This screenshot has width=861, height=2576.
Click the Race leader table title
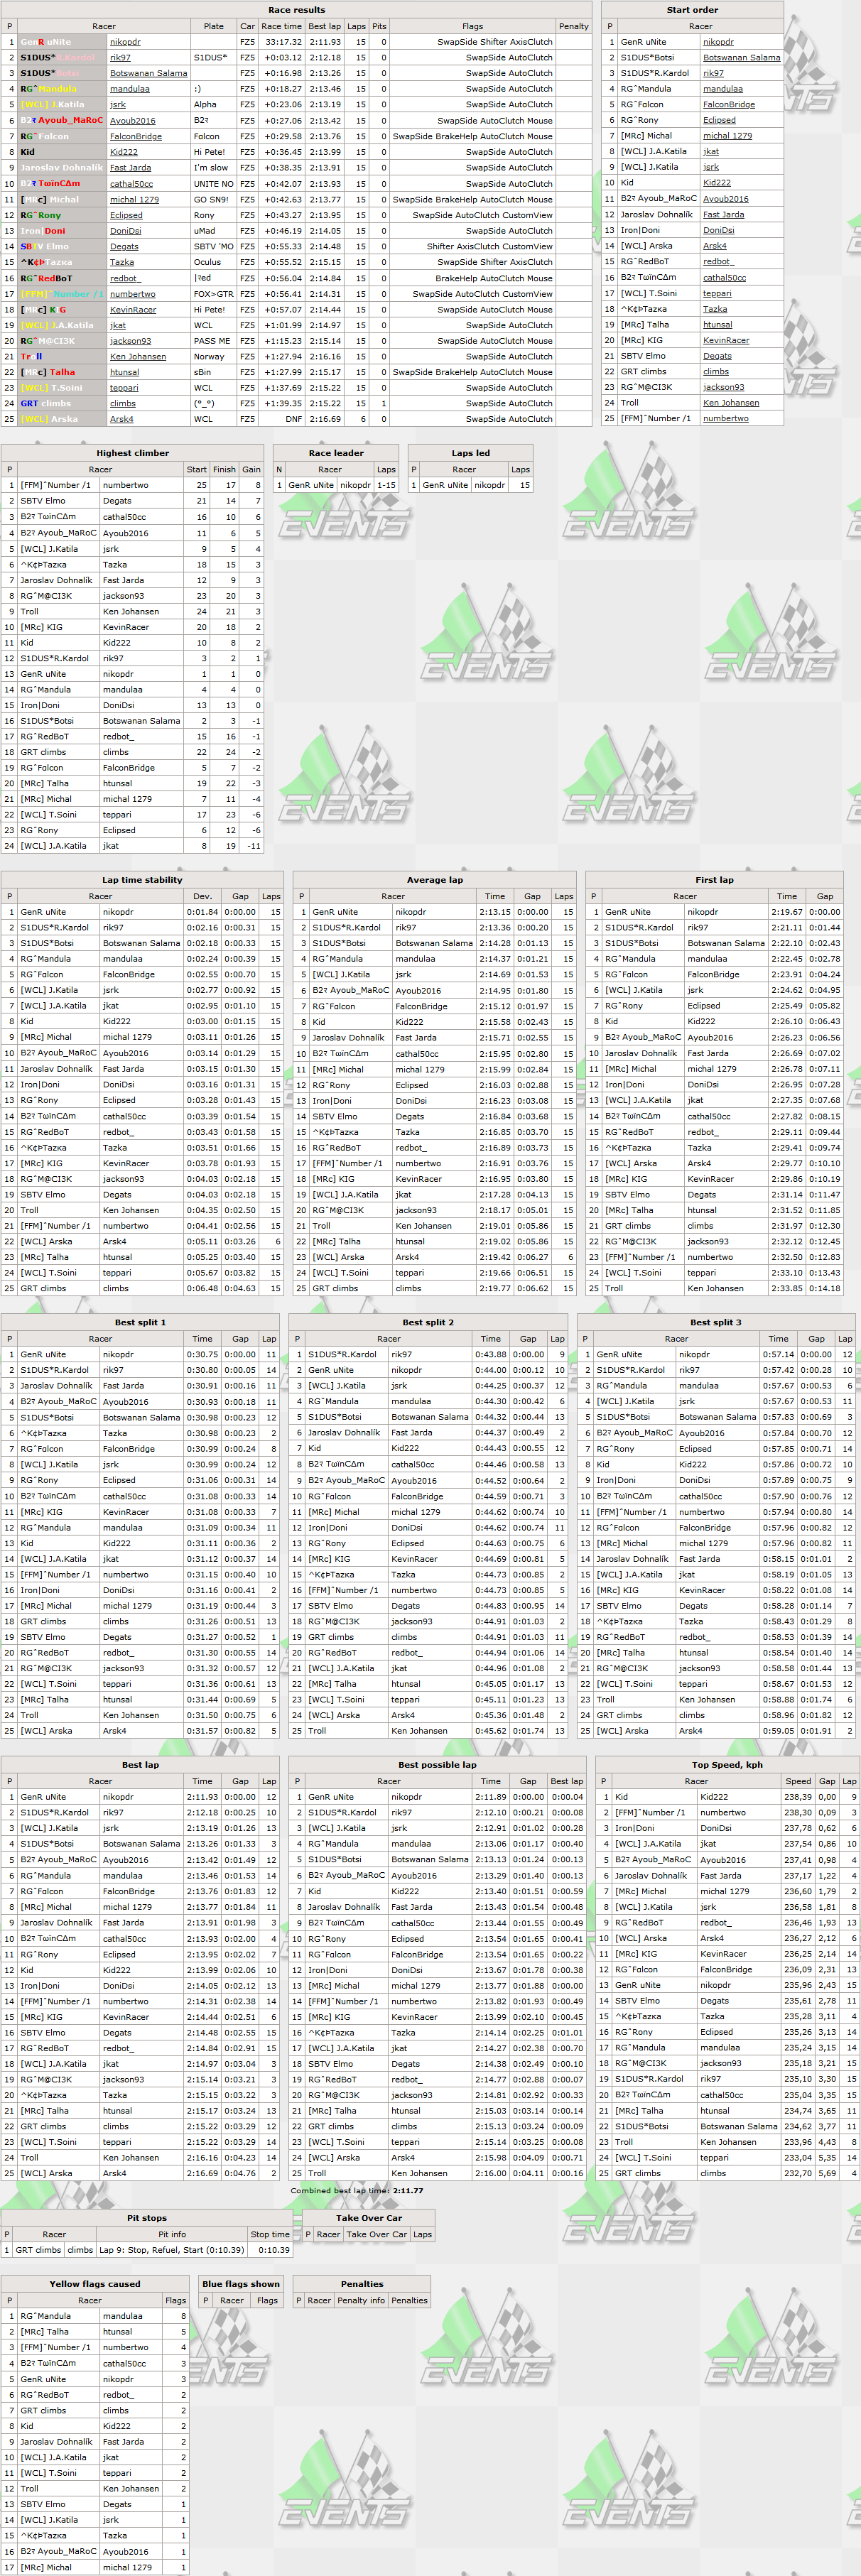click(336, 453)
